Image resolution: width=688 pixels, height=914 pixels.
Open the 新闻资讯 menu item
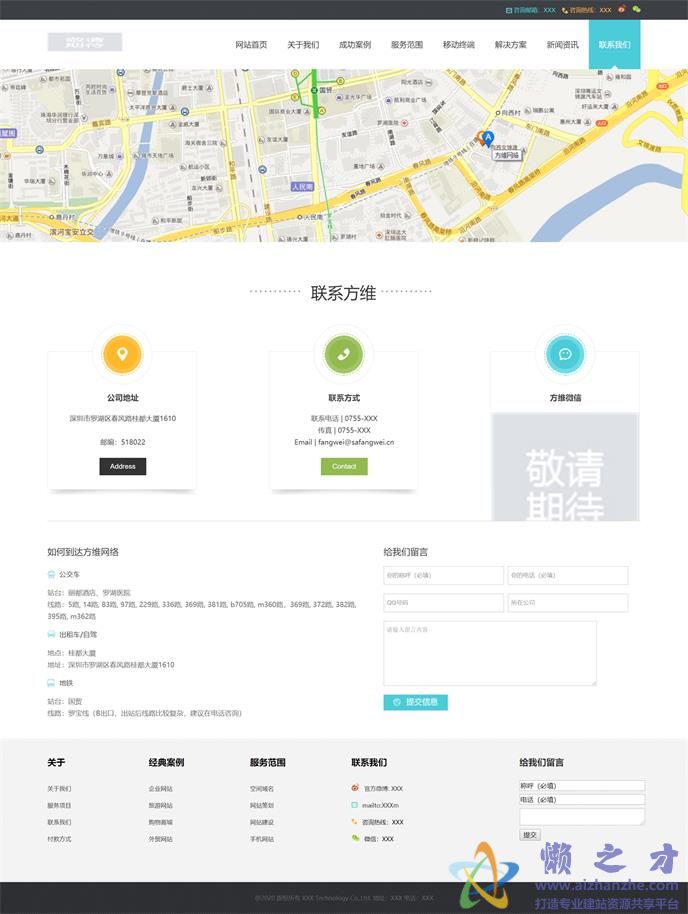coord(563,44)
